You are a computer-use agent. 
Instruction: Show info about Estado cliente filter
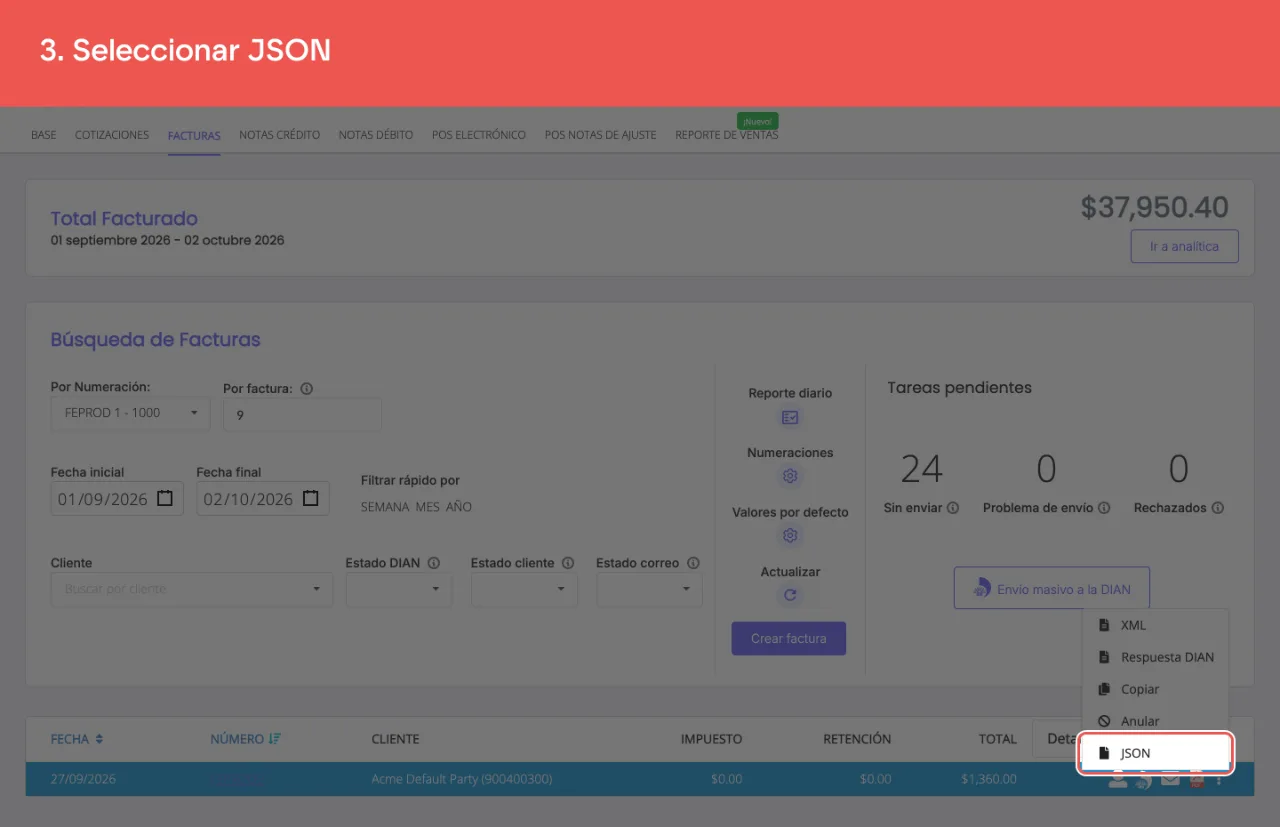click(568, 563)
